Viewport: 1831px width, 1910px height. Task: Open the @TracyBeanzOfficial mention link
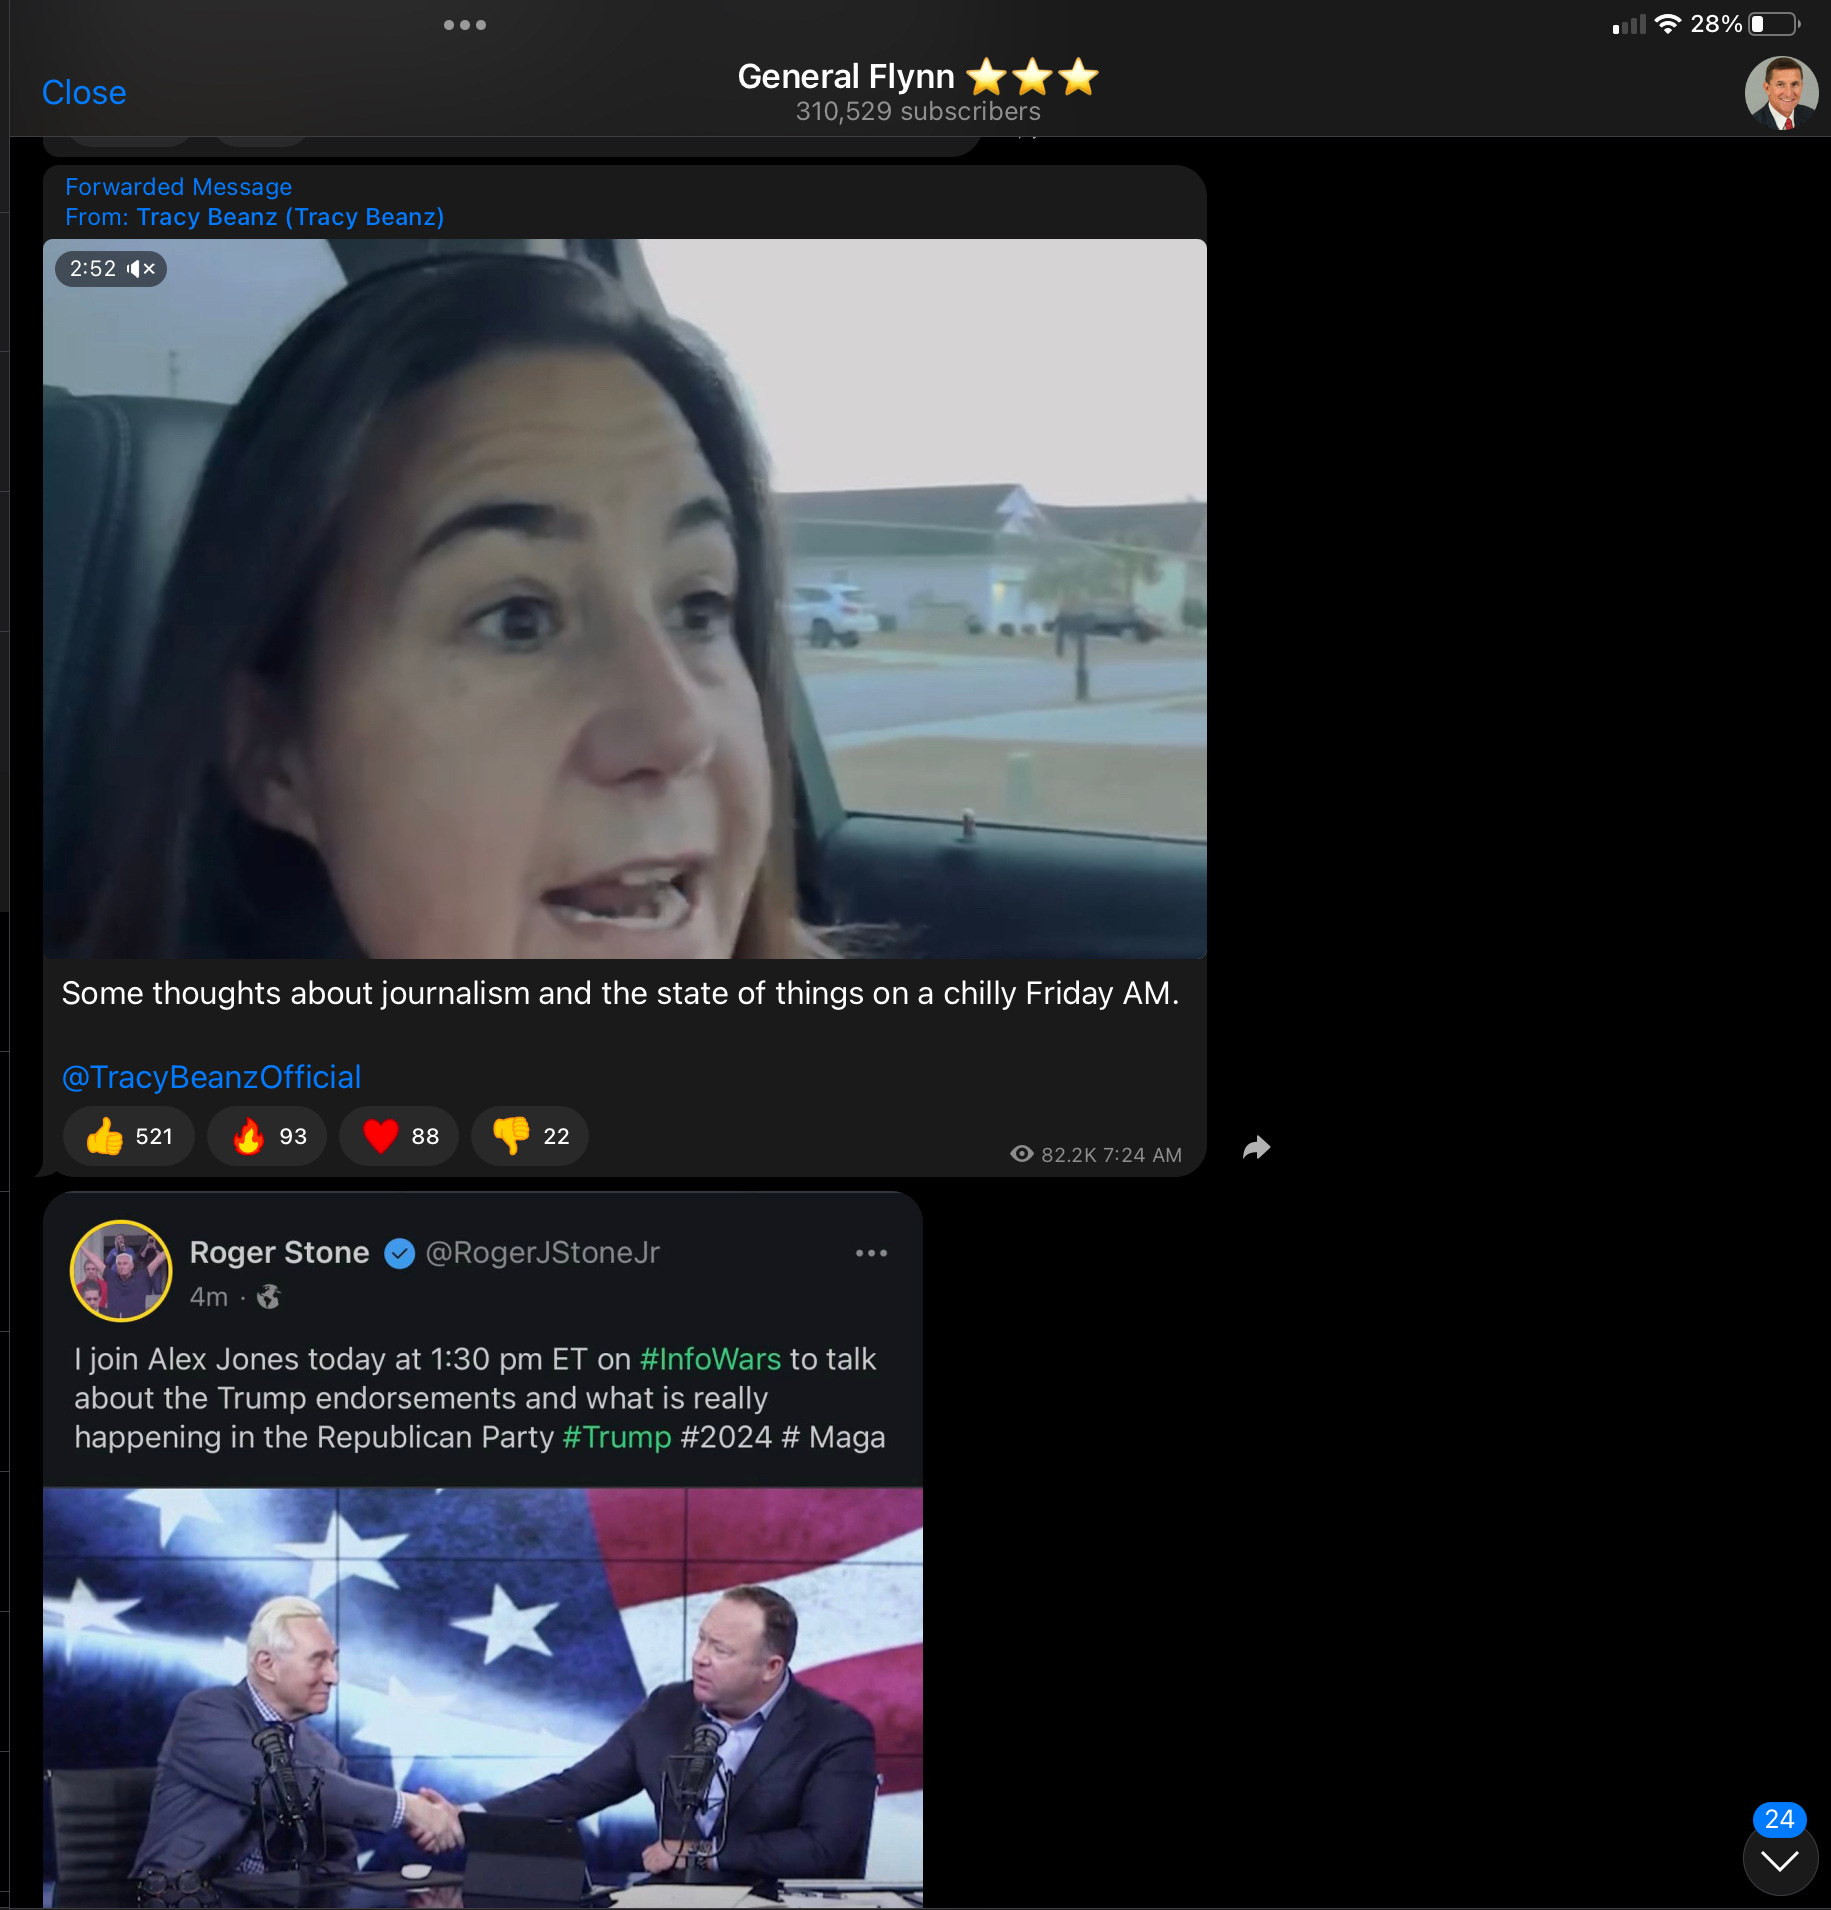pos(211,1077)
